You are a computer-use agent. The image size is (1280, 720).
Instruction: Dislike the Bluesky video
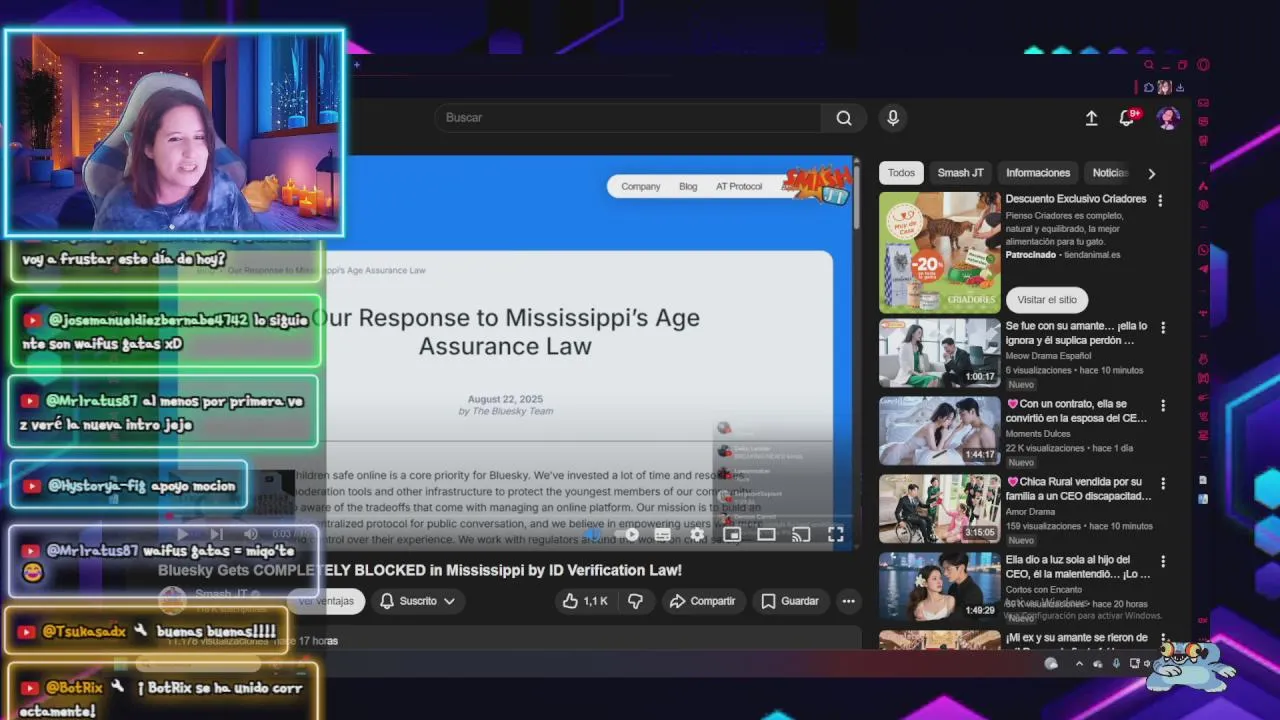point(635,601)
